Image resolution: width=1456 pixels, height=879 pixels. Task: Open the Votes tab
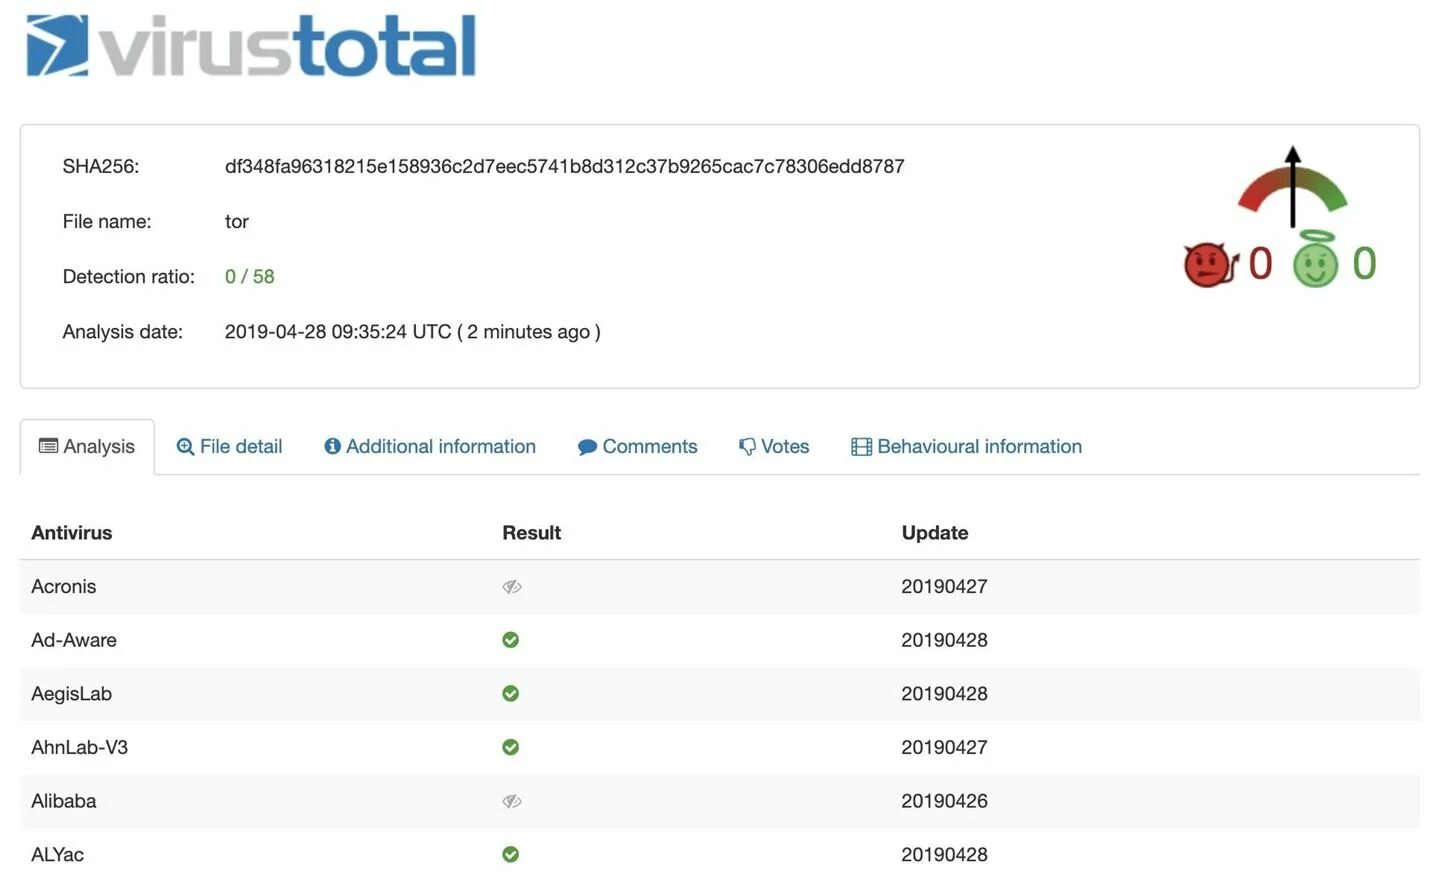774,447
